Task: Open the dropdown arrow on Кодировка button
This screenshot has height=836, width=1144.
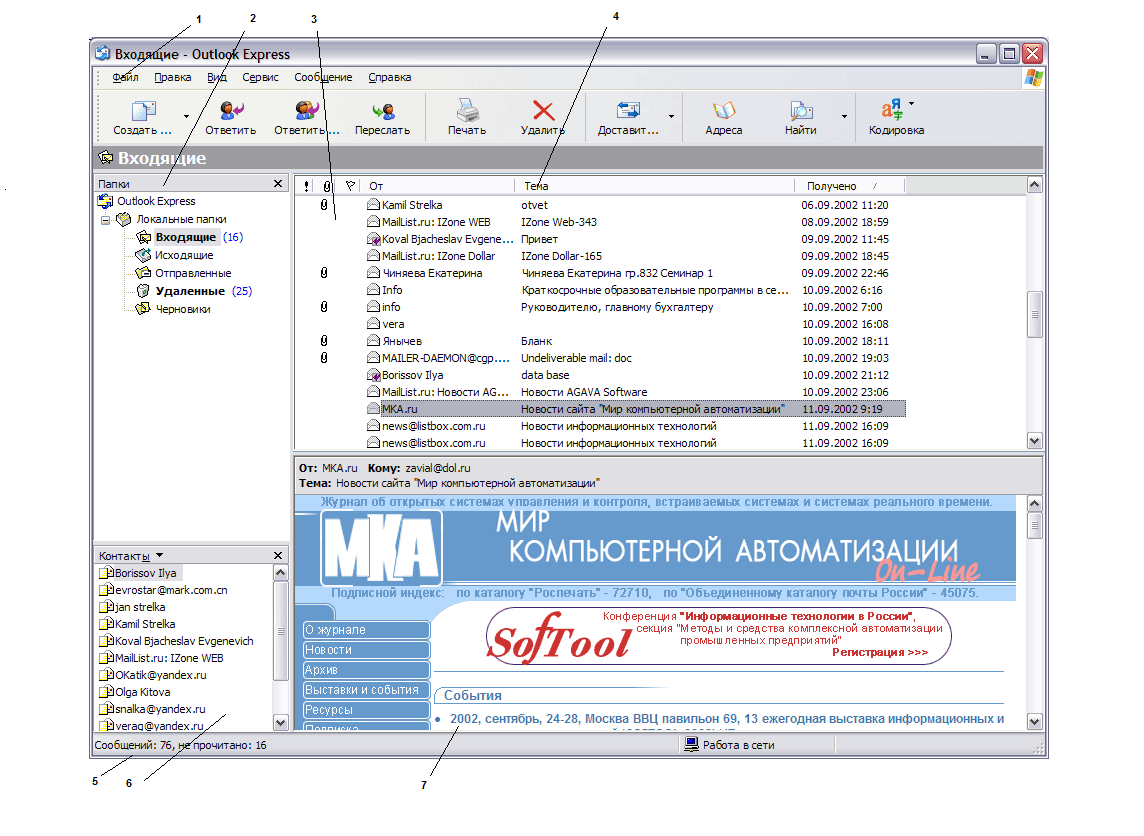Action: click(911, 104)
